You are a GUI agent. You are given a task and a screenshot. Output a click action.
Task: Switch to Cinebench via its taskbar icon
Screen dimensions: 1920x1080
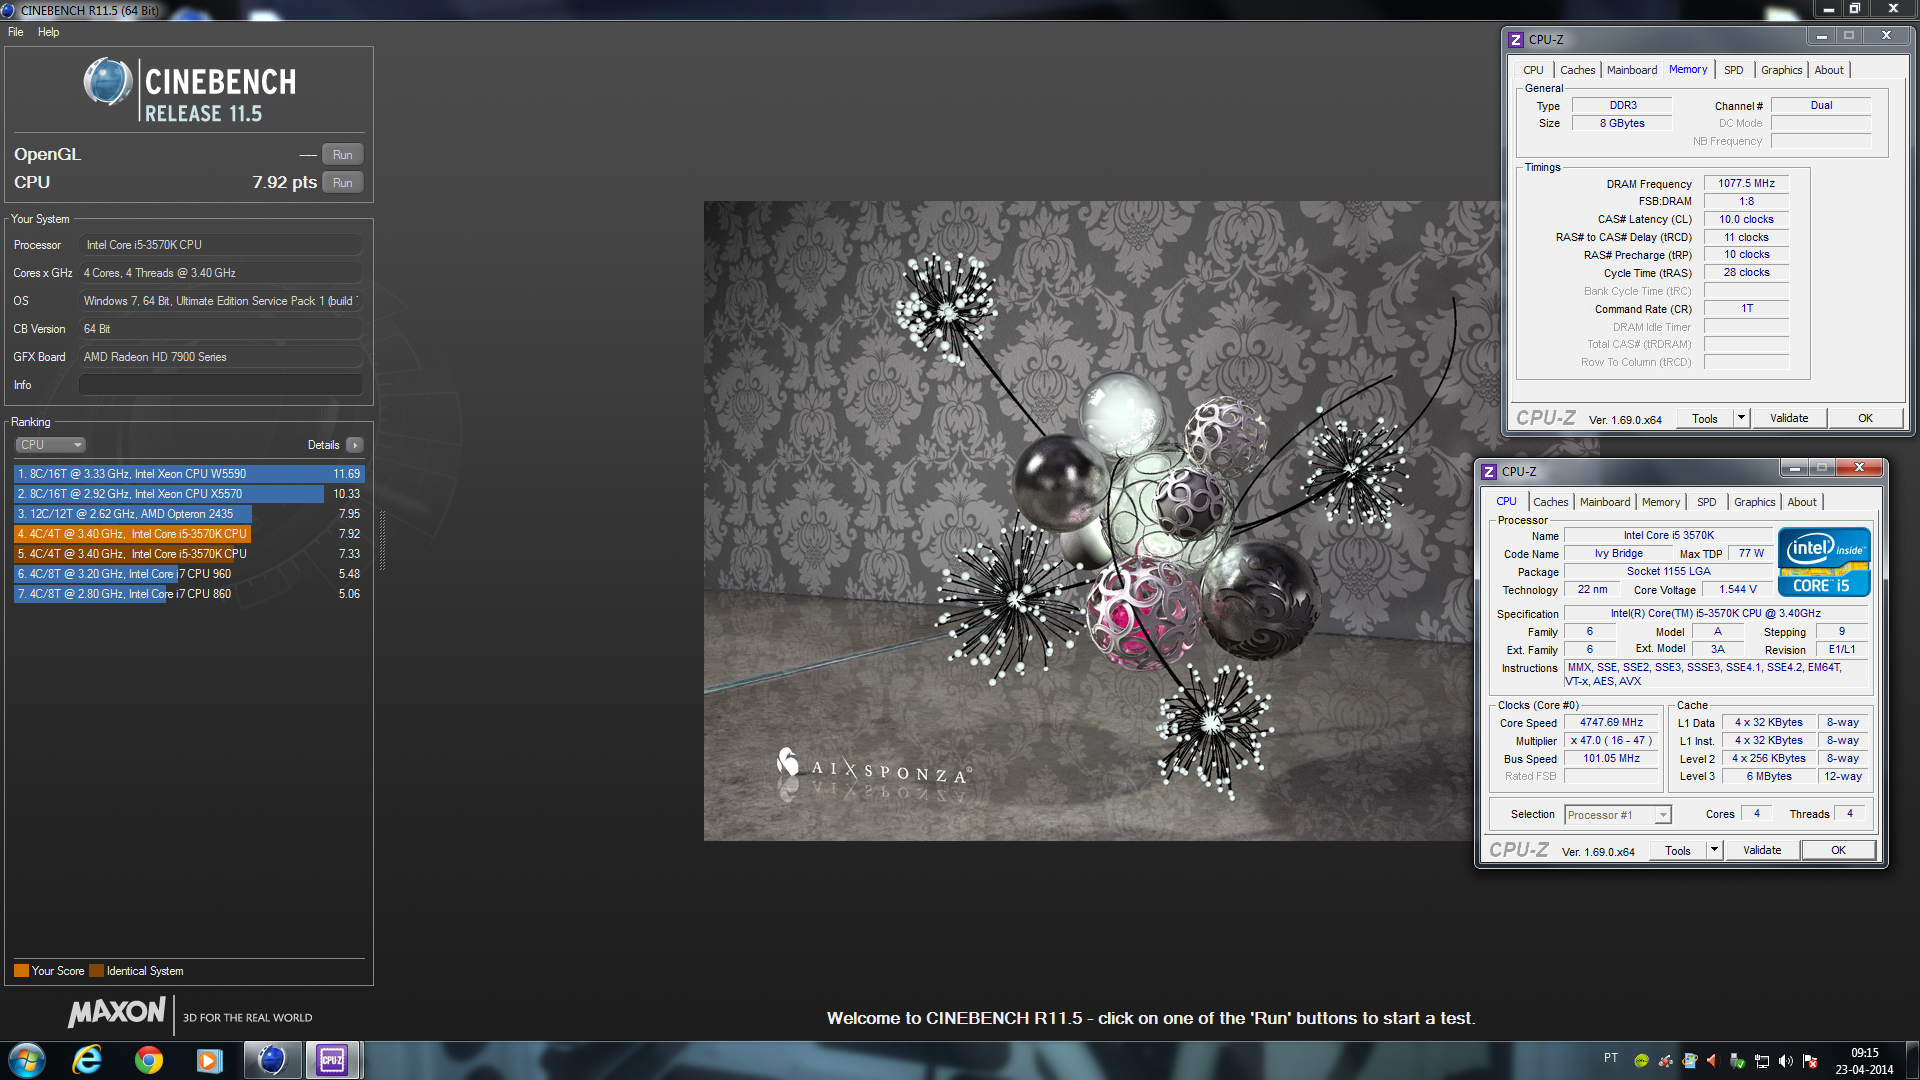[271, 1060]
